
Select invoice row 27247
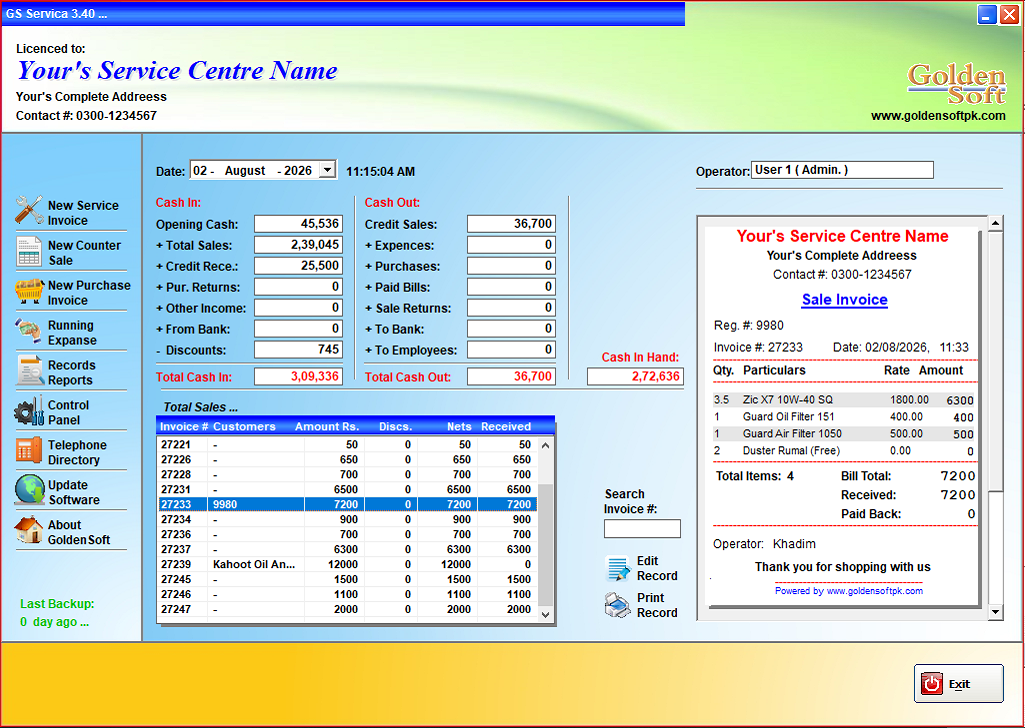(348, 610)
